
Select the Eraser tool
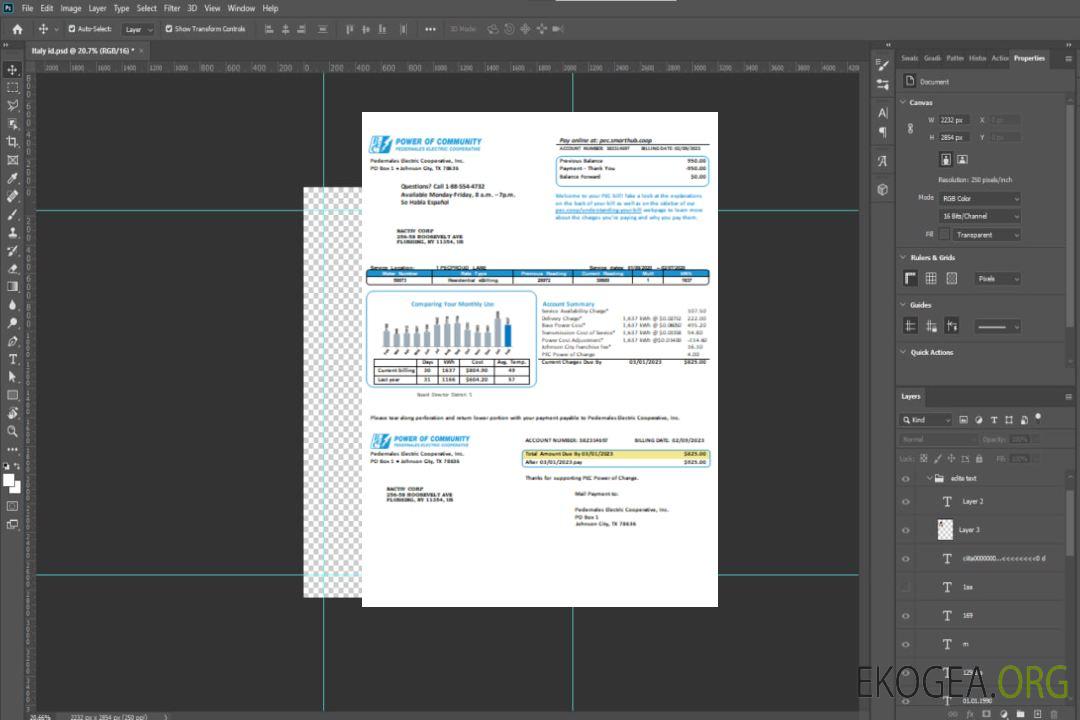tap(13, 268)
